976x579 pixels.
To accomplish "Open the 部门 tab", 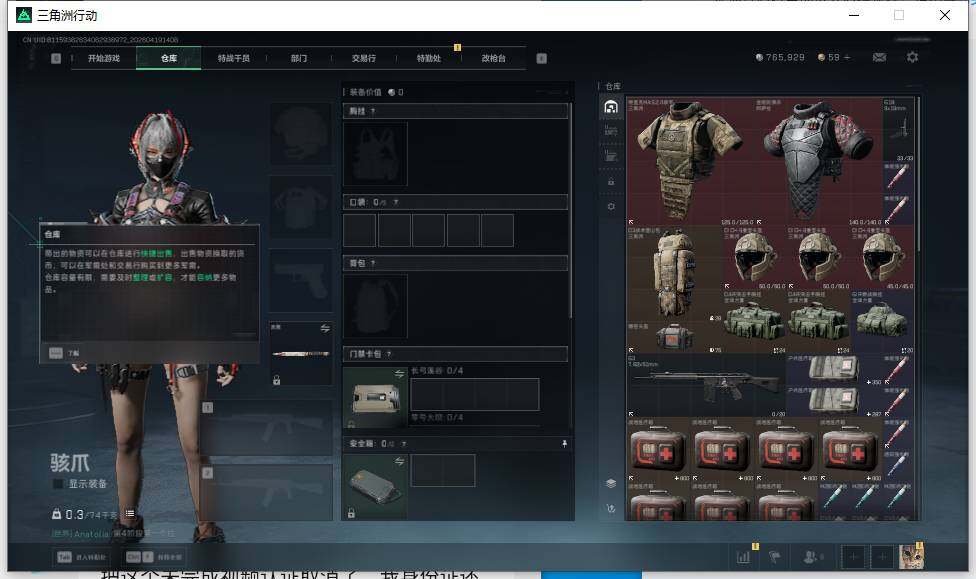I will pyautogui.click(x=299, y=59).
